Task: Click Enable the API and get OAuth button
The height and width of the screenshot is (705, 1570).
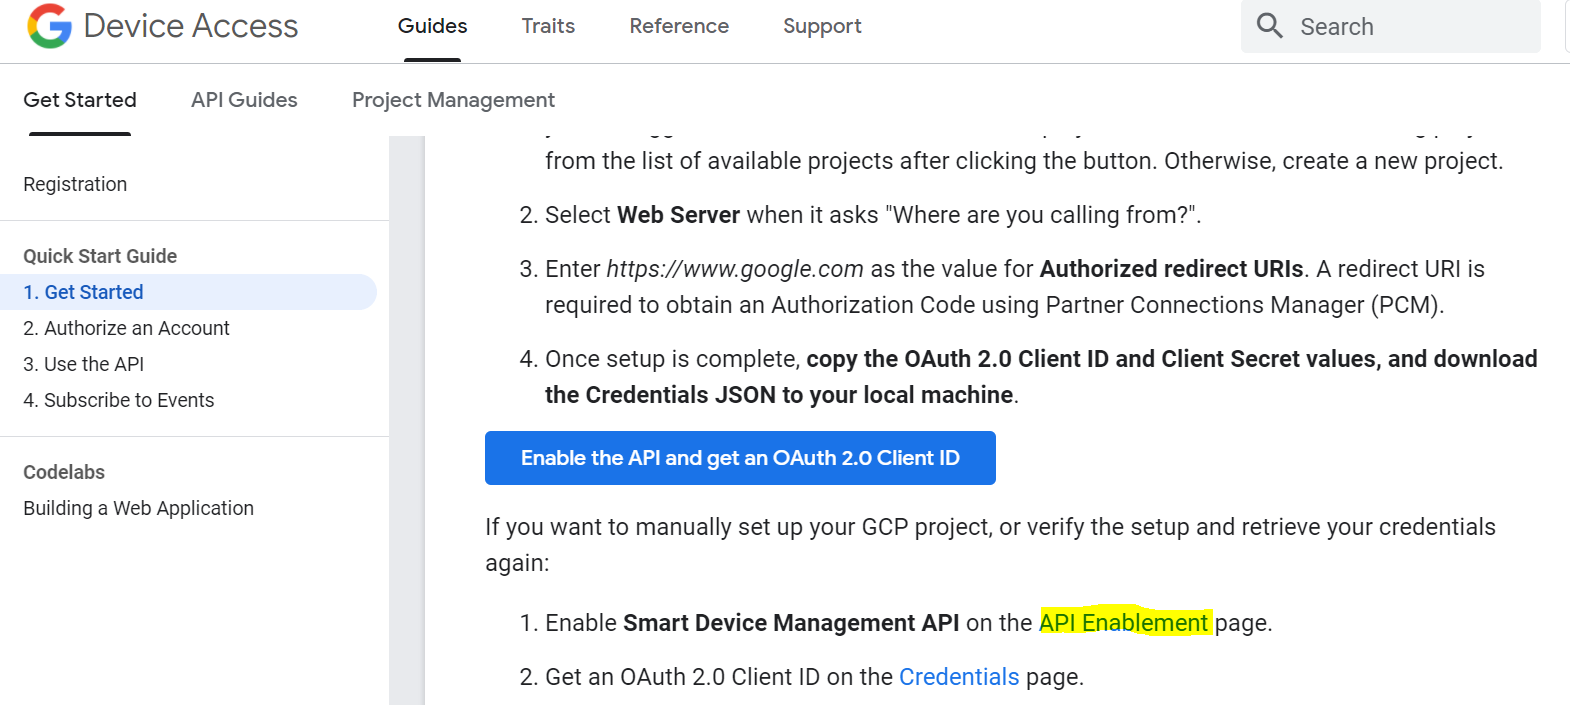Action: tap(740, 458)
